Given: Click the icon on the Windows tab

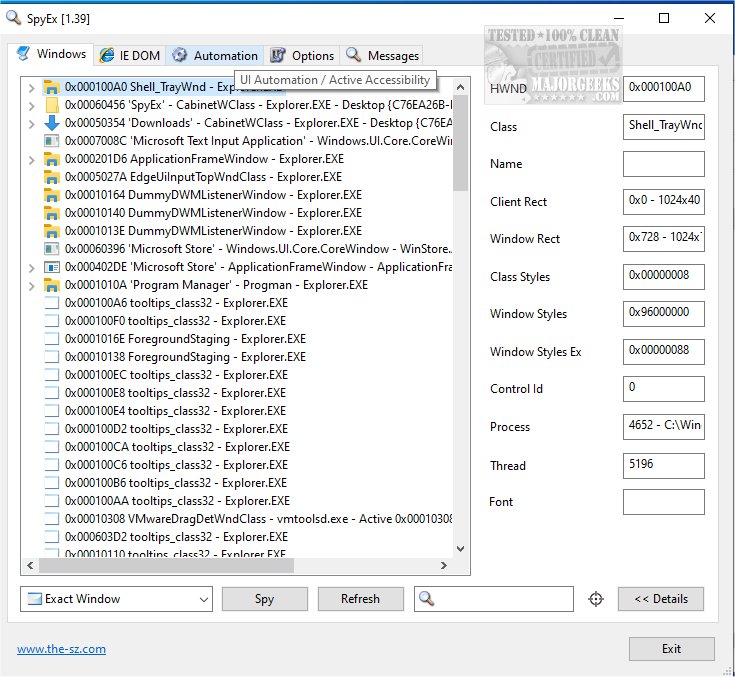Looking at the screenshot, I should point(23,53).
